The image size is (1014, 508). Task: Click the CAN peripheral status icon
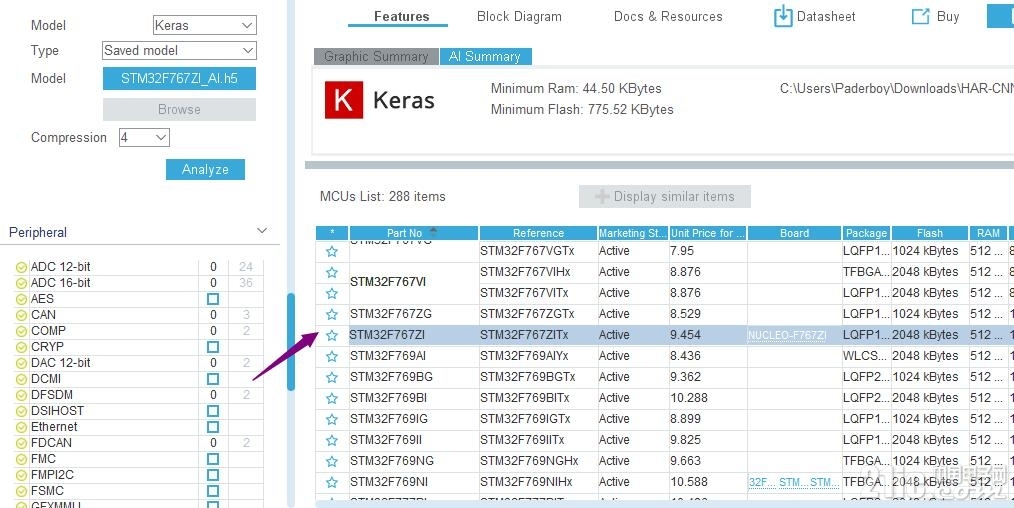(21, 315)
